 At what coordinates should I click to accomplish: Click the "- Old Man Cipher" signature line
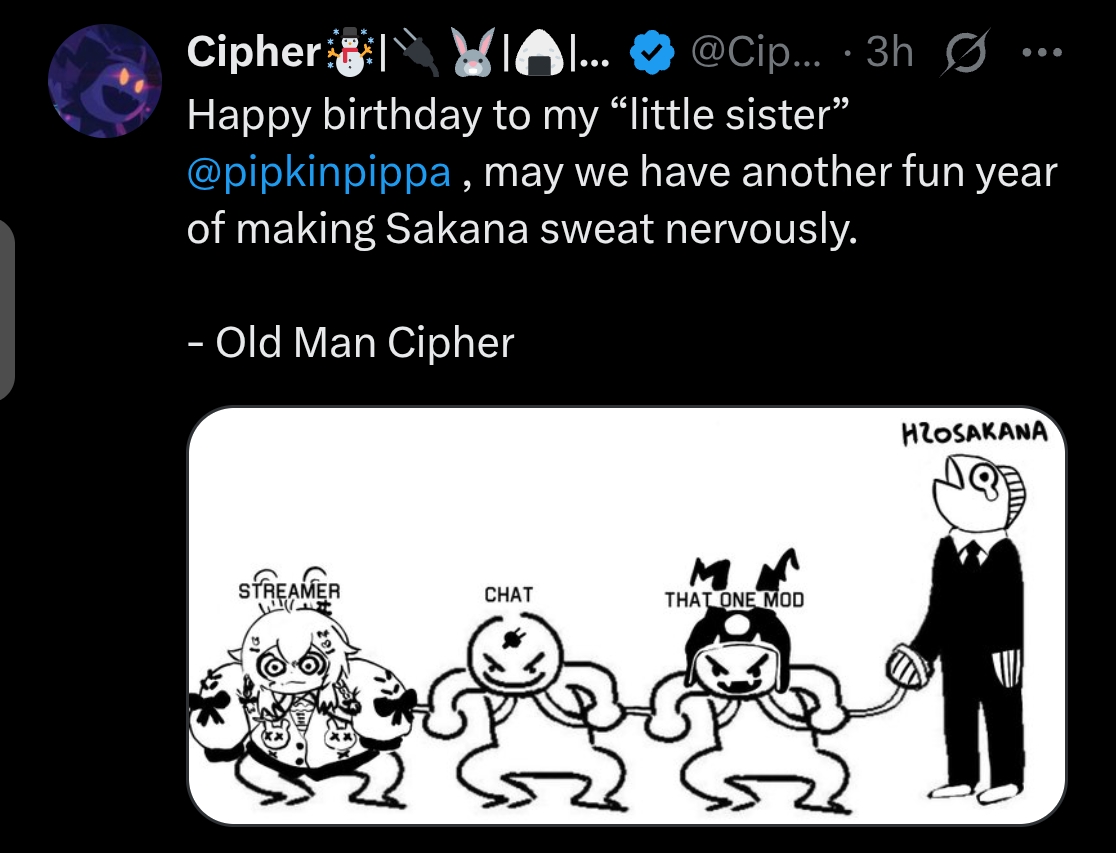click(x=350, y=343)
